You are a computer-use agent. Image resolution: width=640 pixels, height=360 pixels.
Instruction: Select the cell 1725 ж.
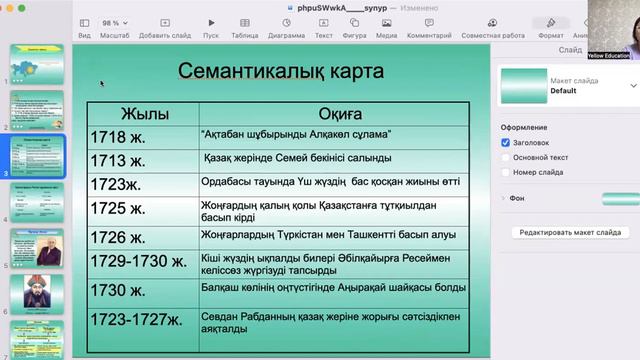(143, 211)
